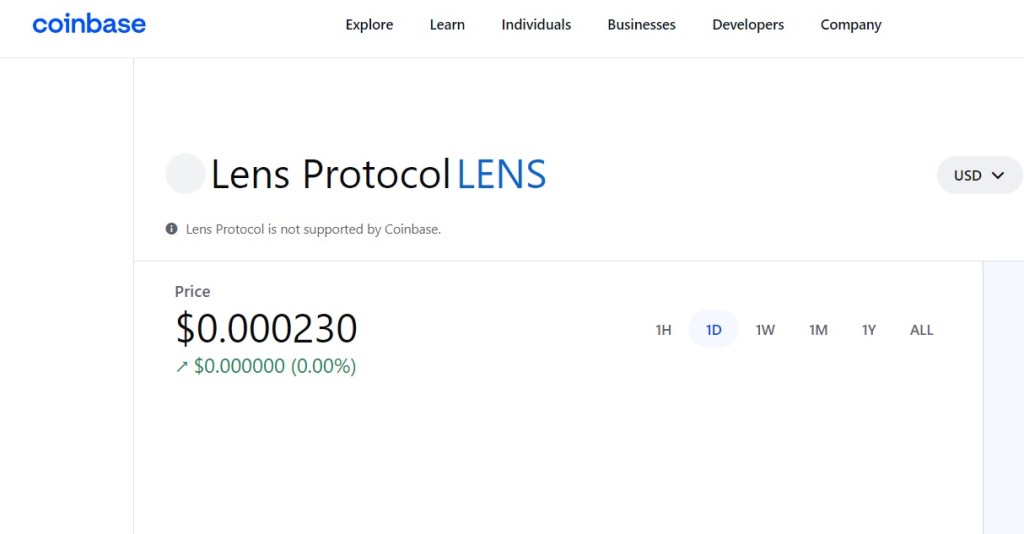Click the chevron arrow on USD selector
This screenshot has width=1024, height=534.
click(998, 175)
